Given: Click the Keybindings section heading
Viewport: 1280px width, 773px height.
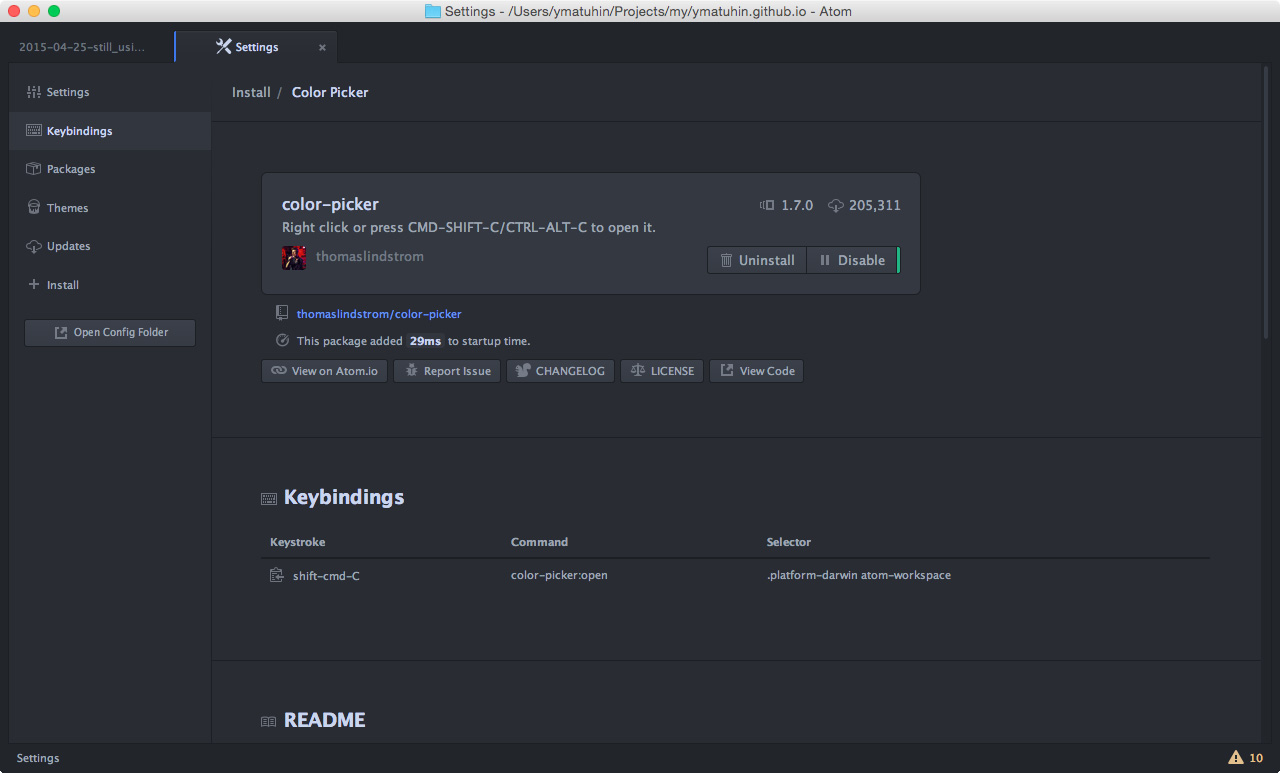Looking at the screenshot, I should pos(344,497).
